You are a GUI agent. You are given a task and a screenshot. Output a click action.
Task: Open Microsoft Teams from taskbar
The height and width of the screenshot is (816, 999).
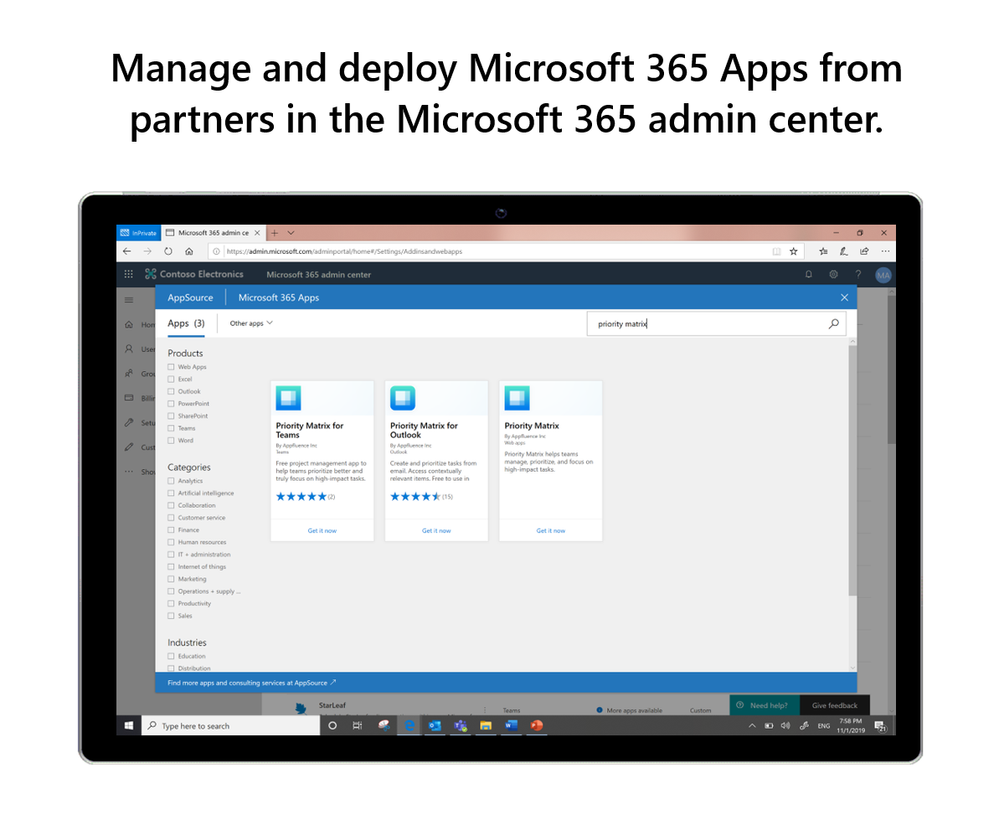click(461, 726)
